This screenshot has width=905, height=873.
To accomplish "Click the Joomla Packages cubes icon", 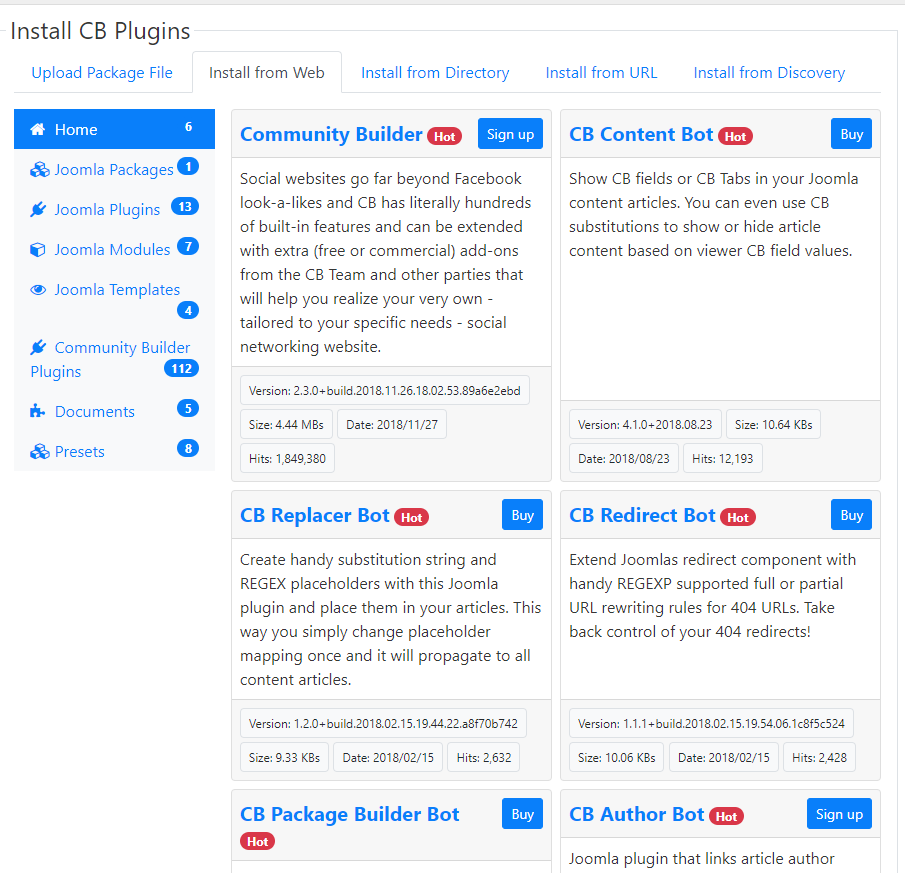I will 39,170.
